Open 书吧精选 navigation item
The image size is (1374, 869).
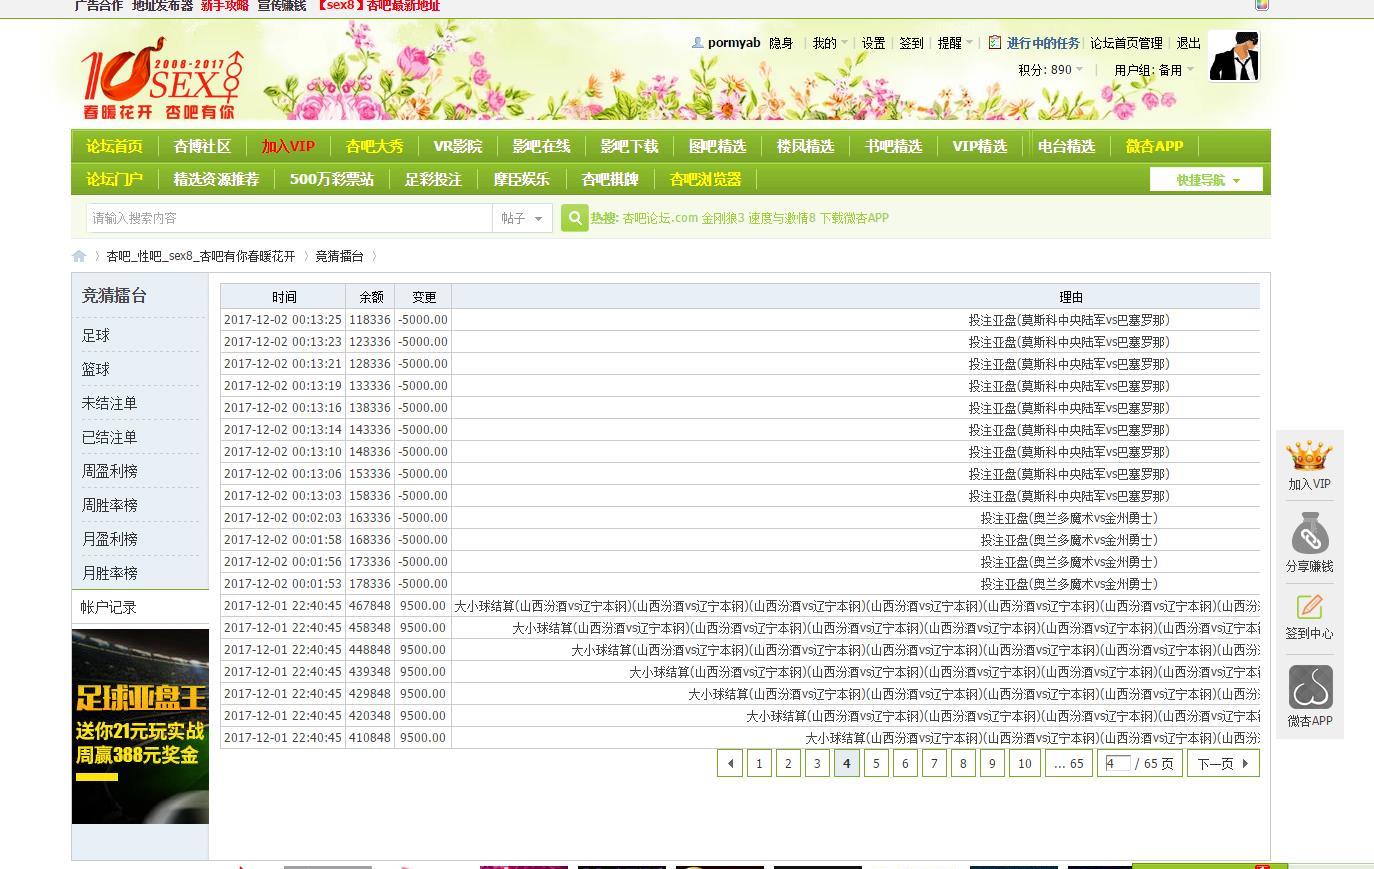(x=893, y=146)
